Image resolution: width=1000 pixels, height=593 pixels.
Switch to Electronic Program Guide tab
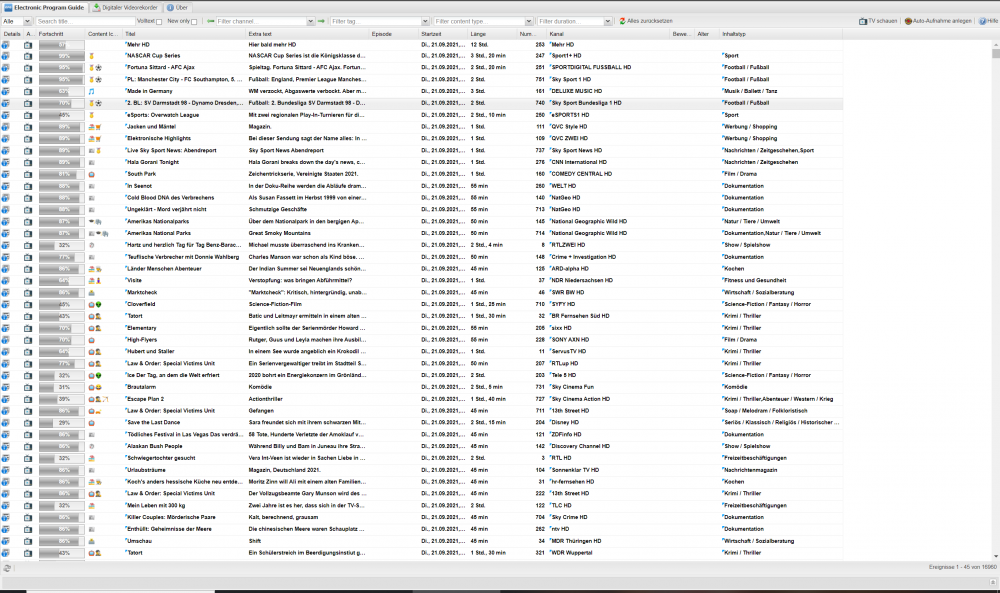tap(45, 8)
